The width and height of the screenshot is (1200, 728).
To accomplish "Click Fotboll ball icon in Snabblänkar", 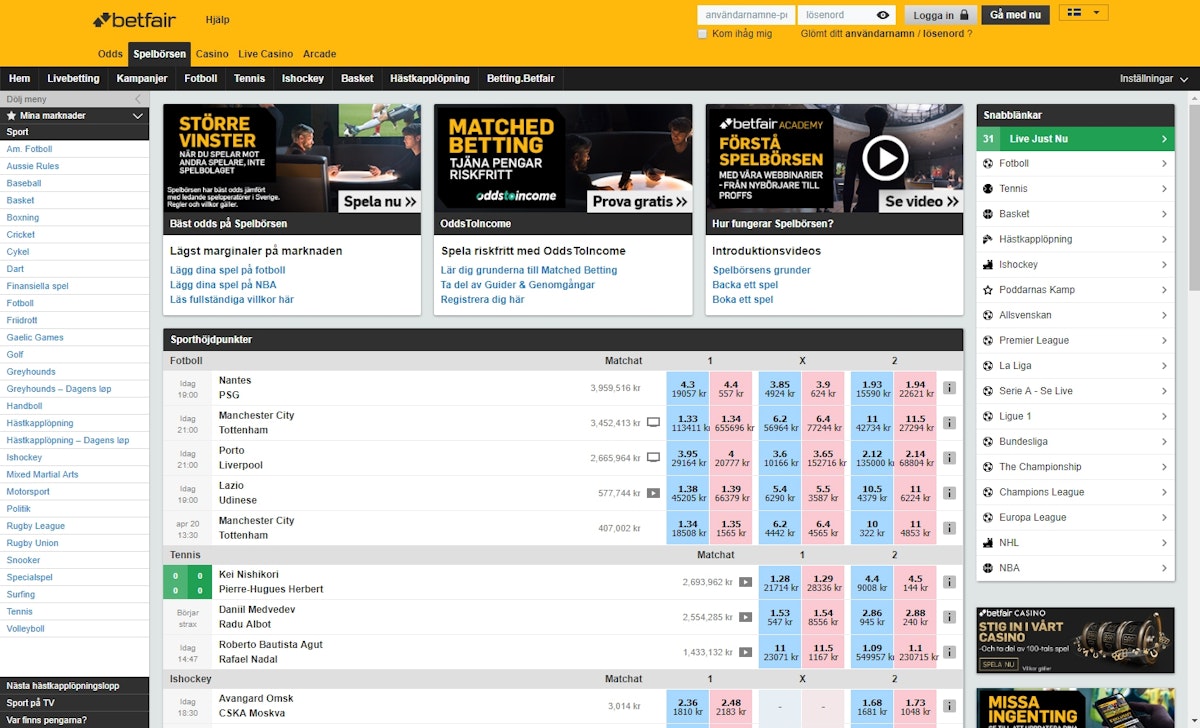I will 988,163.
